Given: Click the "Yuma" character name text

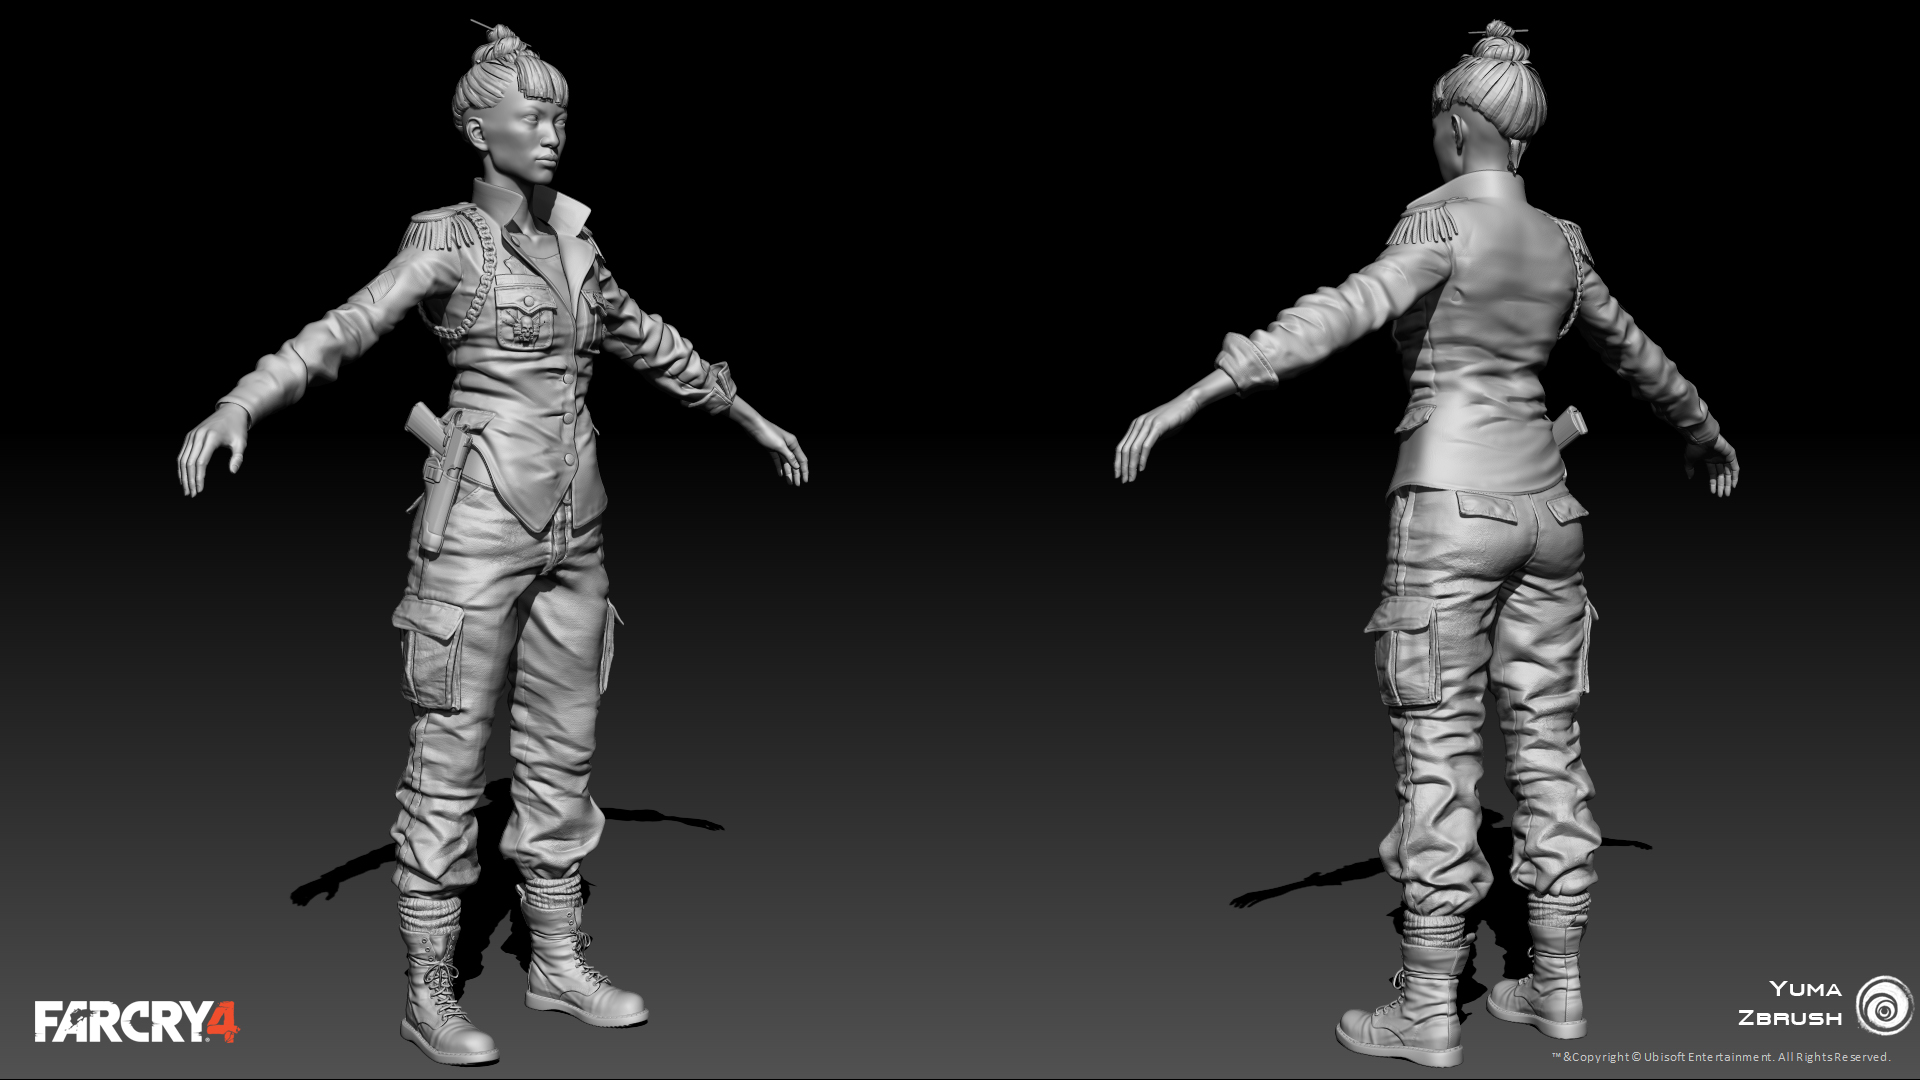Looking at the screenshot, I should coord(1805,989).
